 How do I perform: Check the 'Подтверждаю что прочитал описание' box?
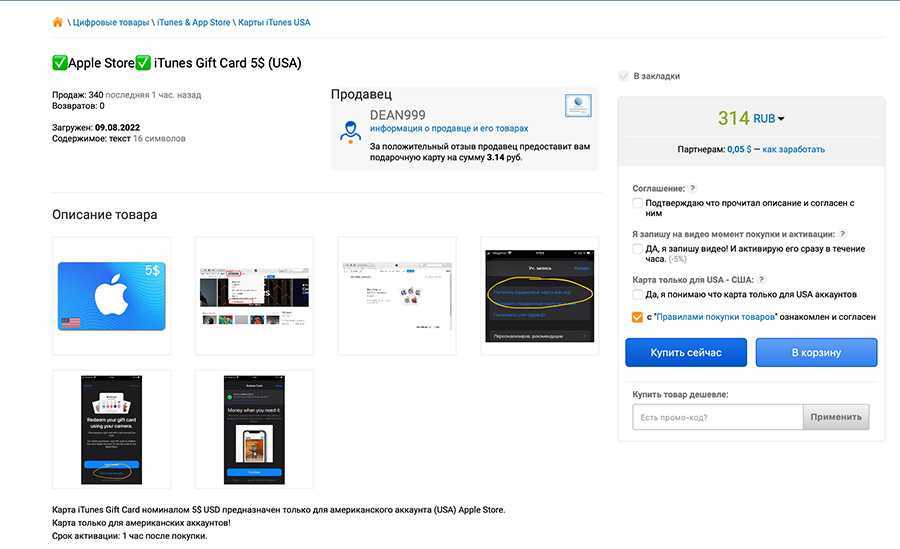click(x=638, y=203)
